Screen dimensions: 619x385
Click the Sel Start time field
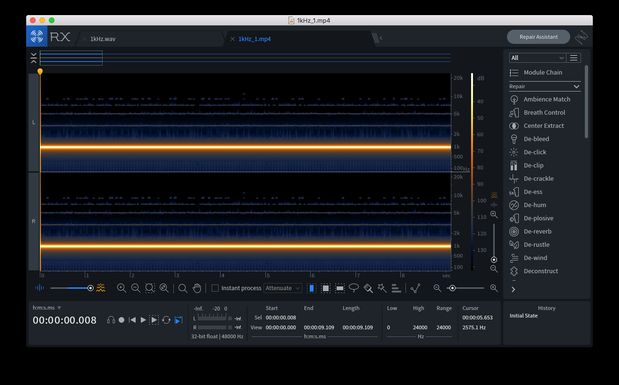281,318
